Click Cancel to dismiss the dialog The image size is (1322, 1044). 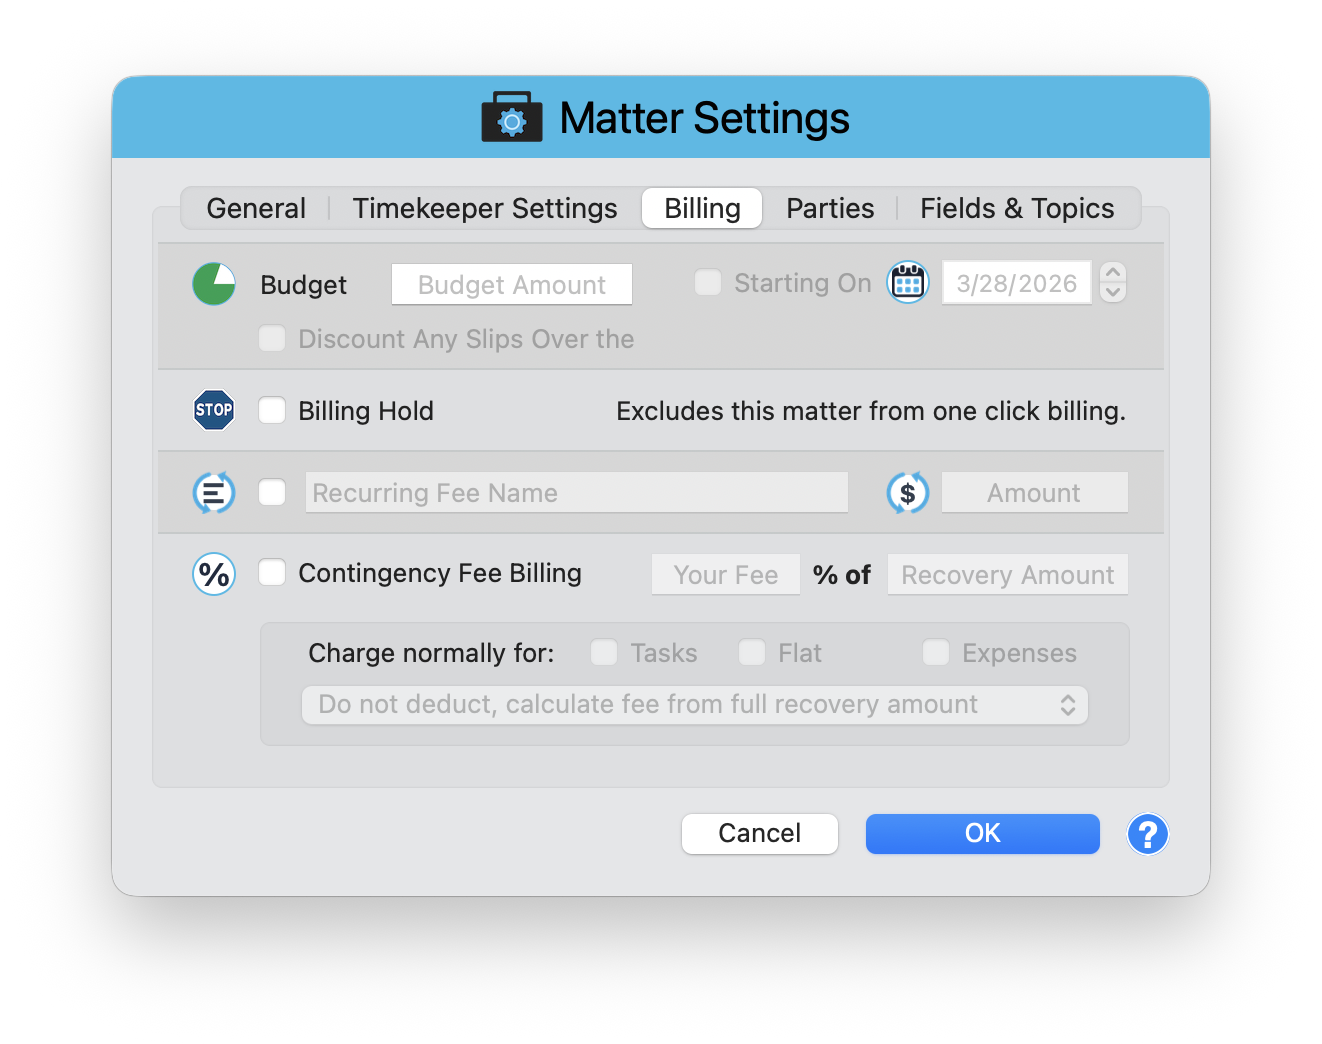point(759,833)
